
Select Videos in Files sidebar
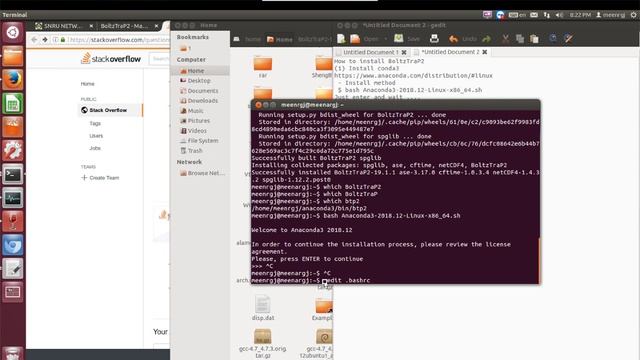pyautogui.click(x=200, y=131)
